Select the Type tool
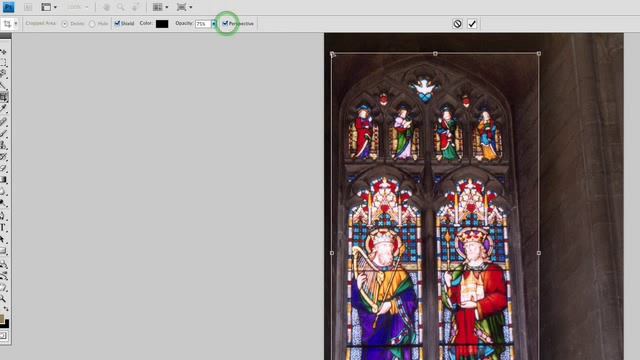 click(x=3, y=228)
